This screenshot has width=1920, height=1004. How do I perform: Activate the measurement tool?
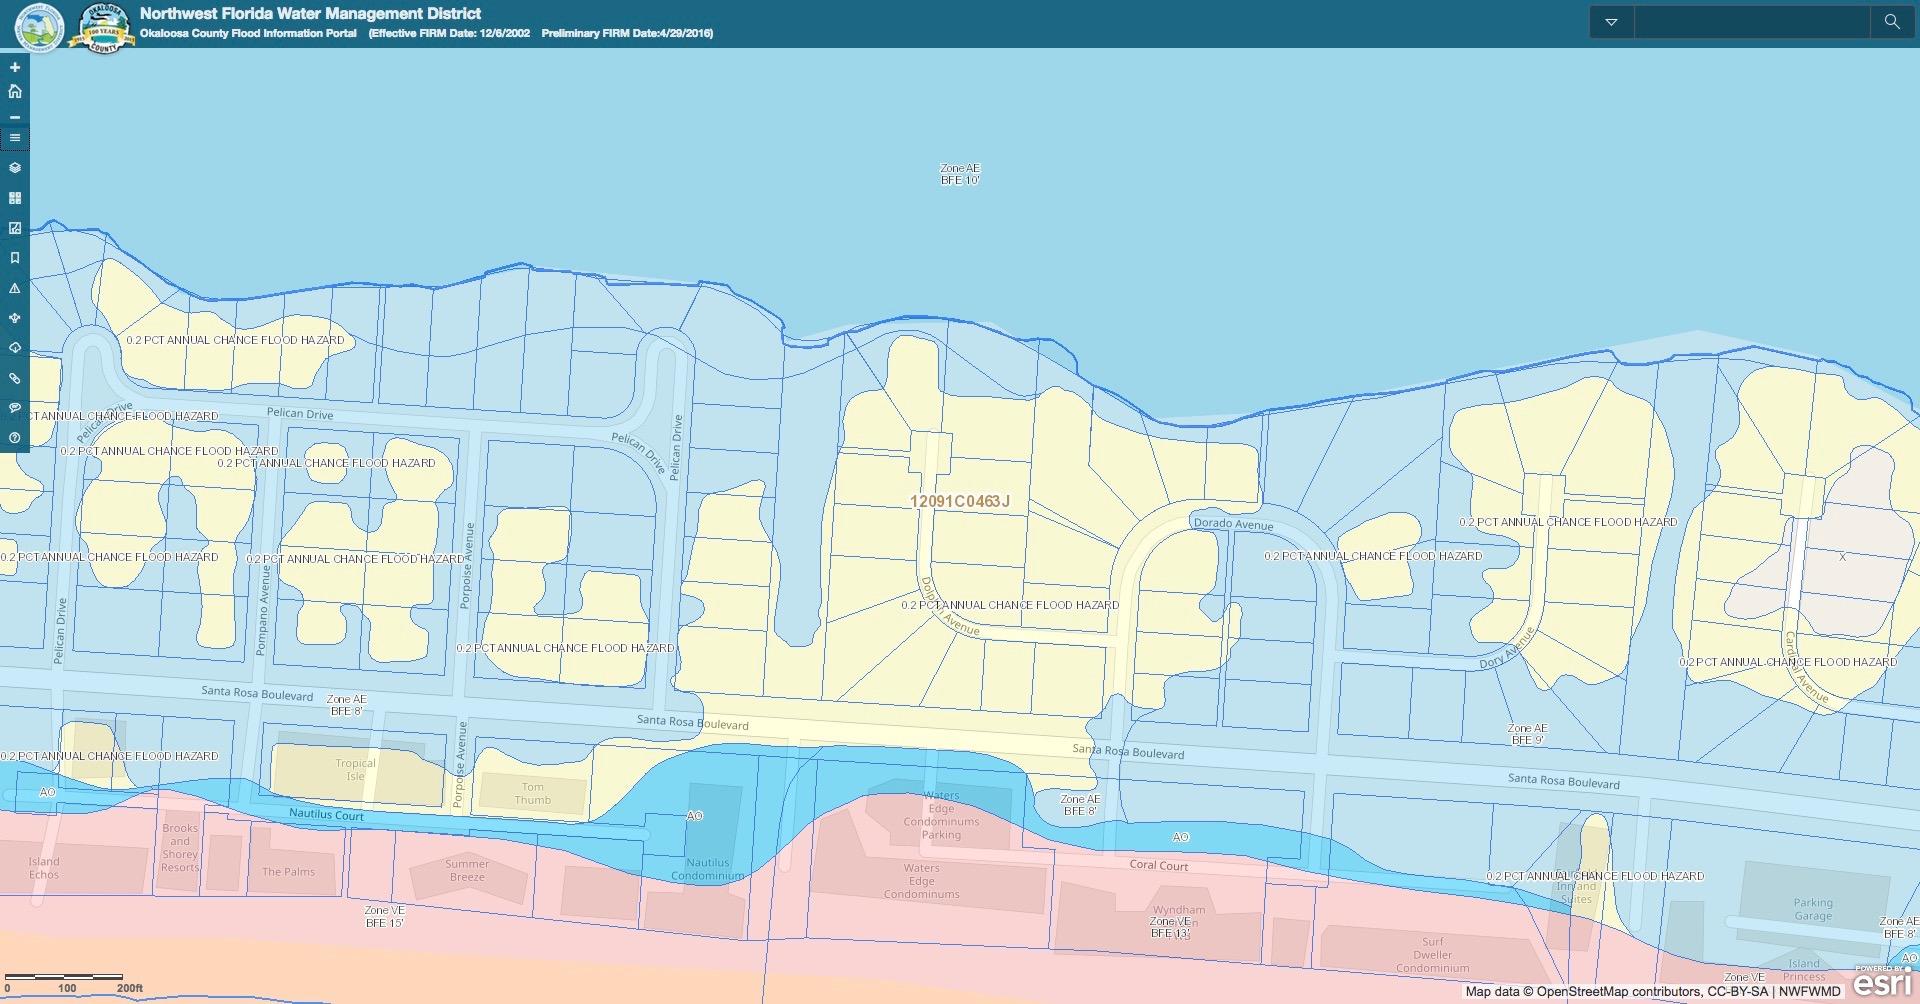click(x=15, y=228)
